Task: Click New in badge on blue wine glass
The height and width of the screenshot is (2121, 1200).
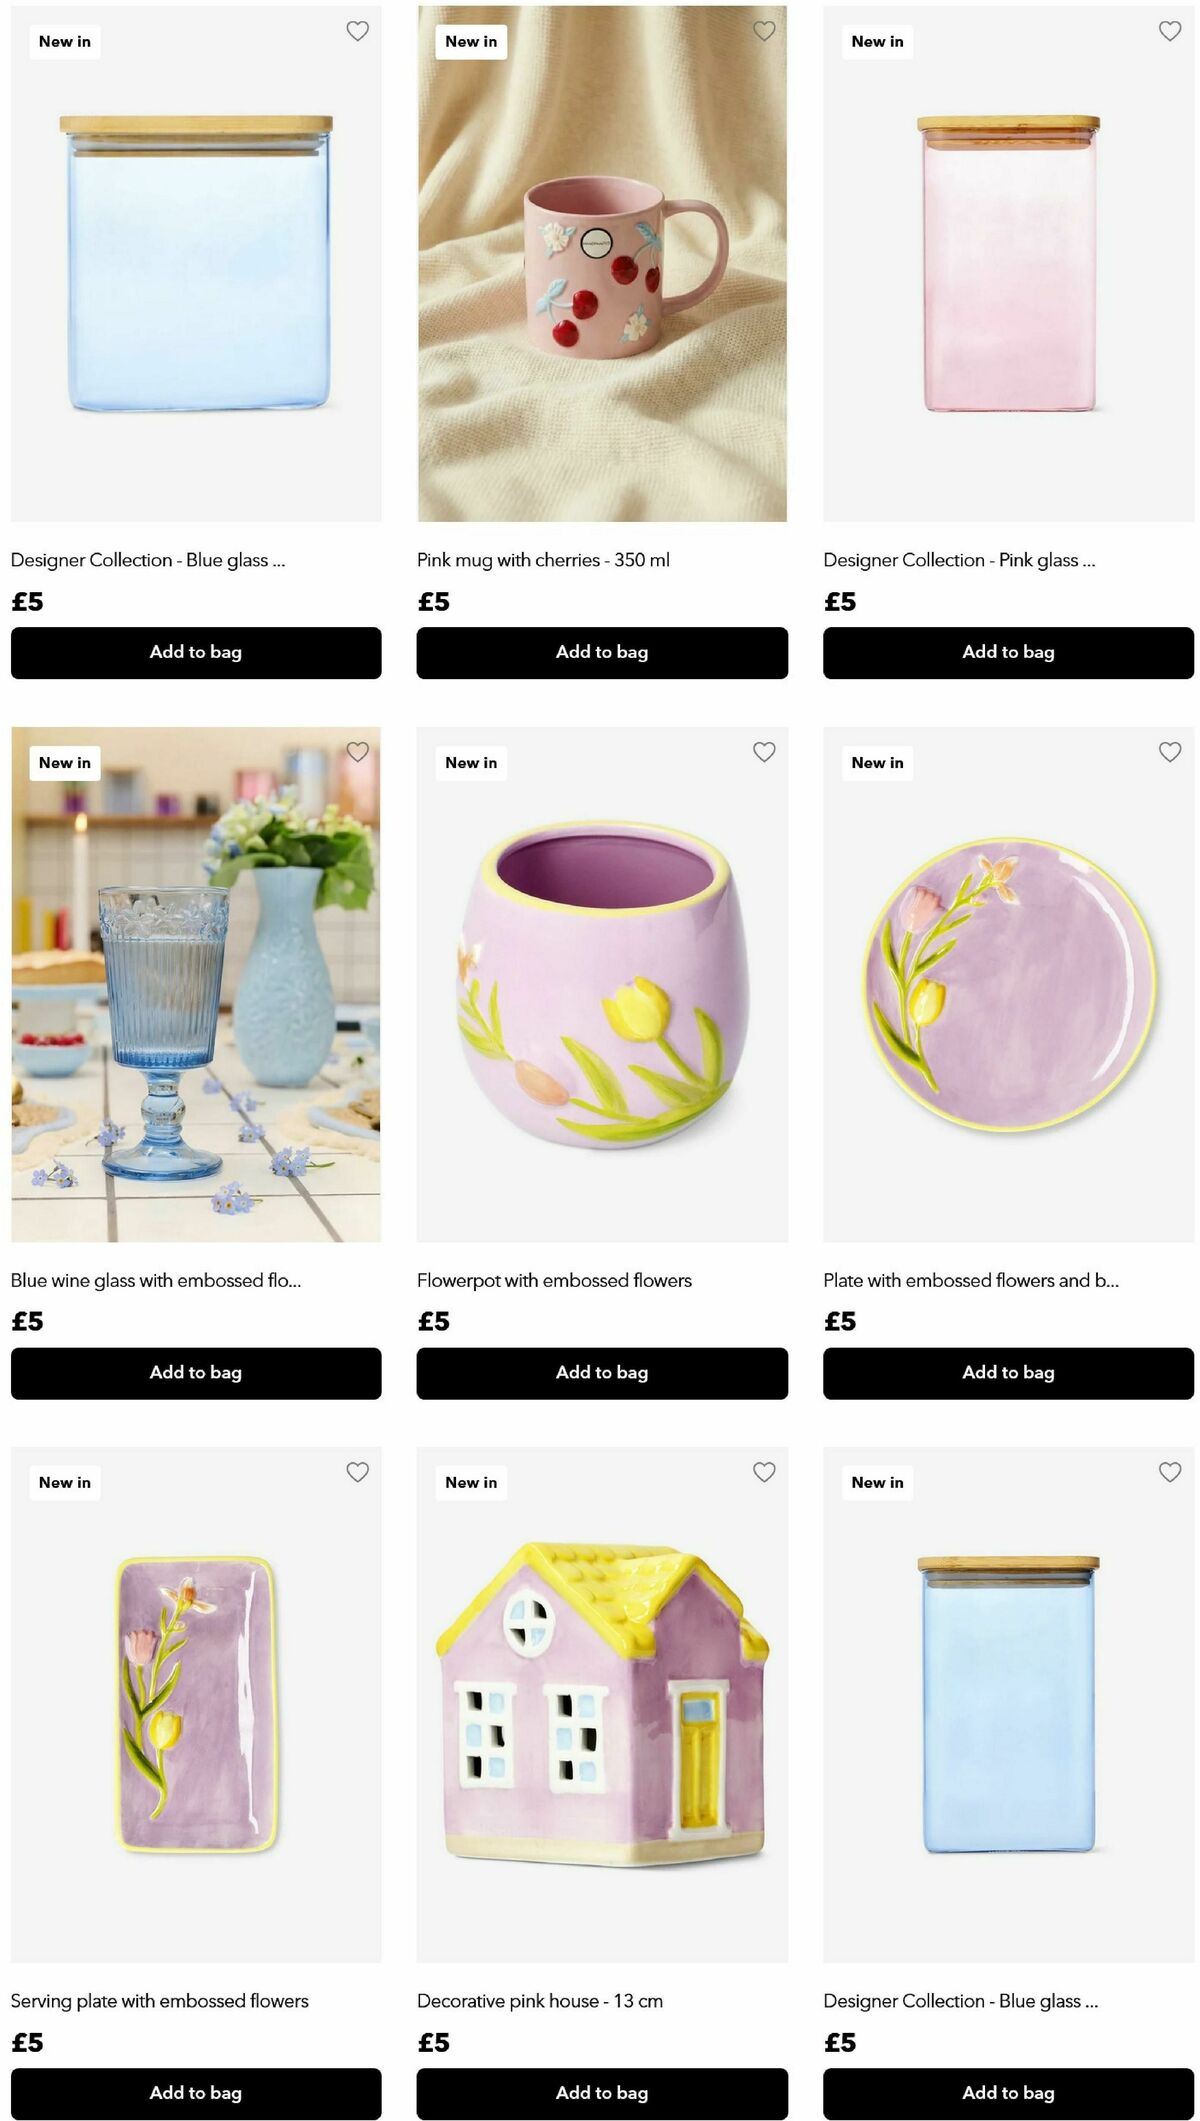Action: [x=65, y=763]
